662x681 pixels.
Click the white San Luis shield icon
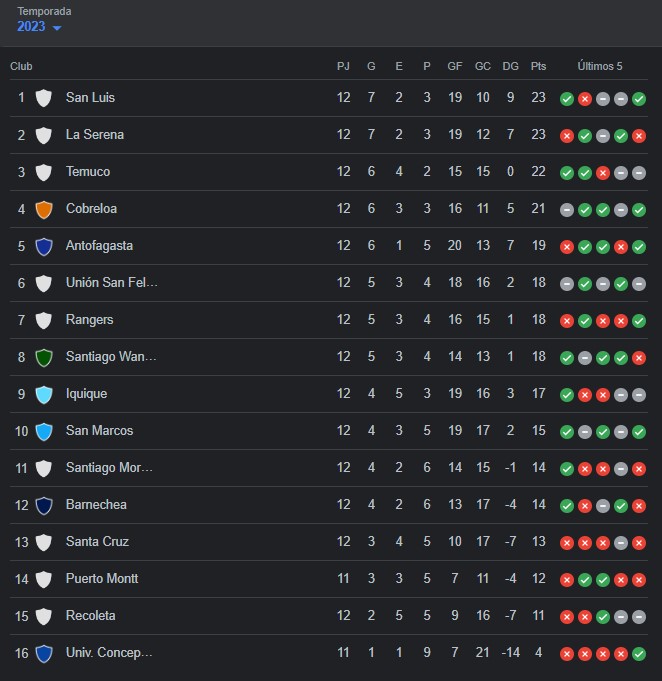coord(44,98)
